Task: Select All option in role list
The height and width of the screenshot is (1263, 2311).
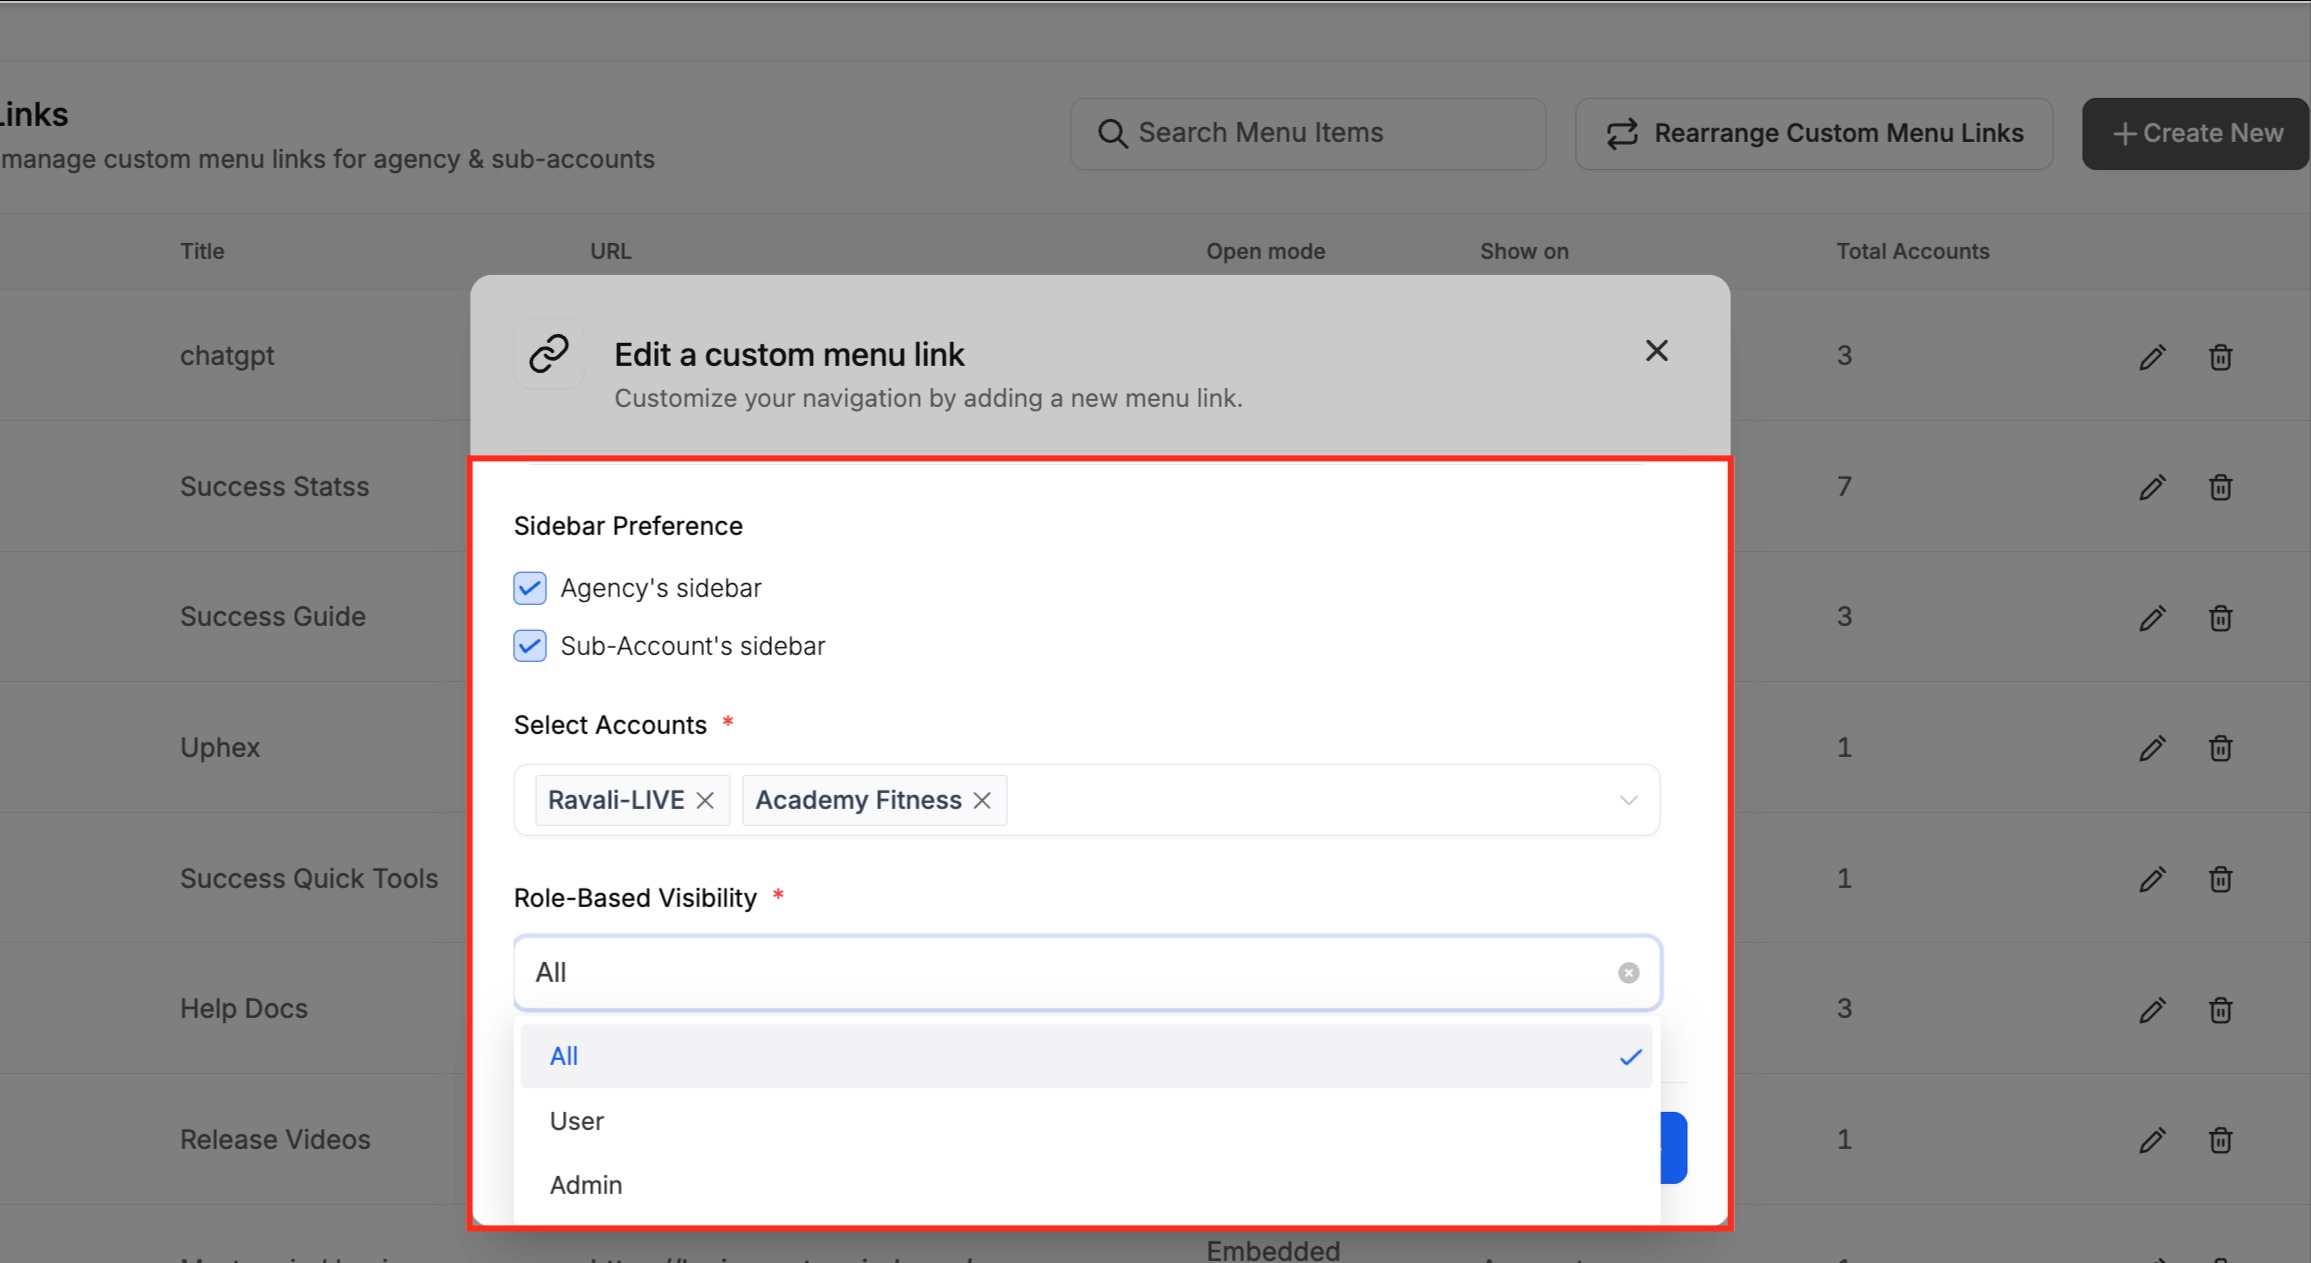Action: [x=564, y=1057]
